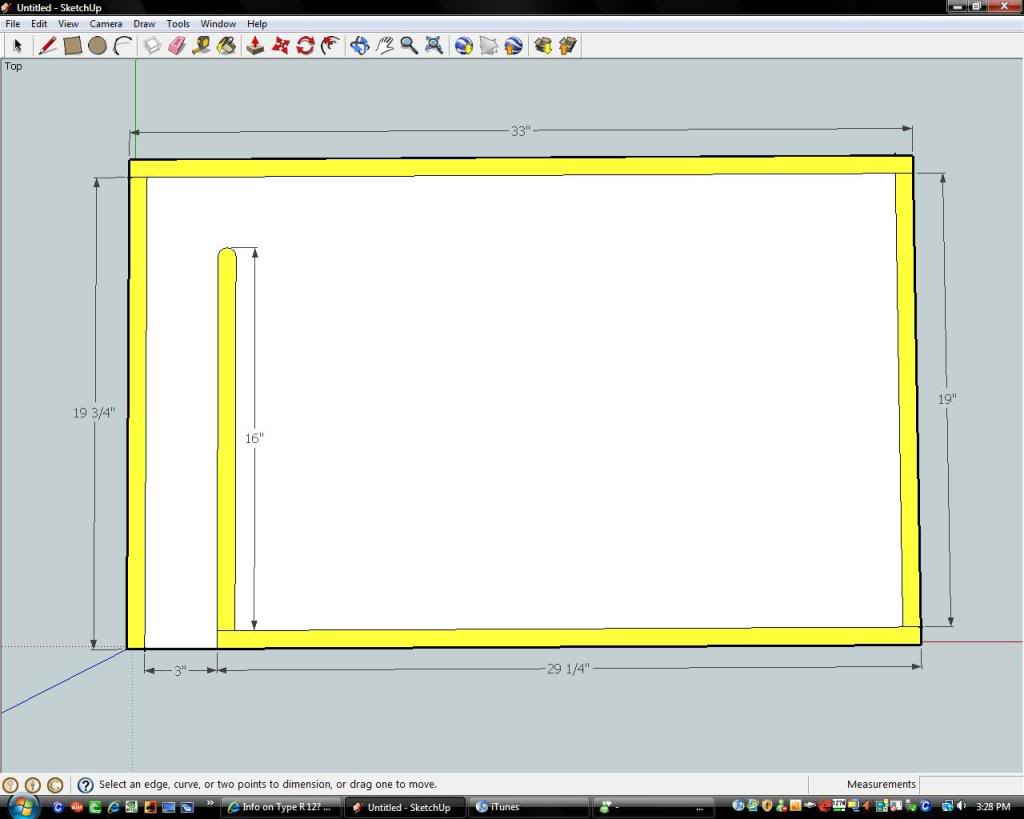
Task: Choose the Select arrow tool
Action: click(18, 46)
